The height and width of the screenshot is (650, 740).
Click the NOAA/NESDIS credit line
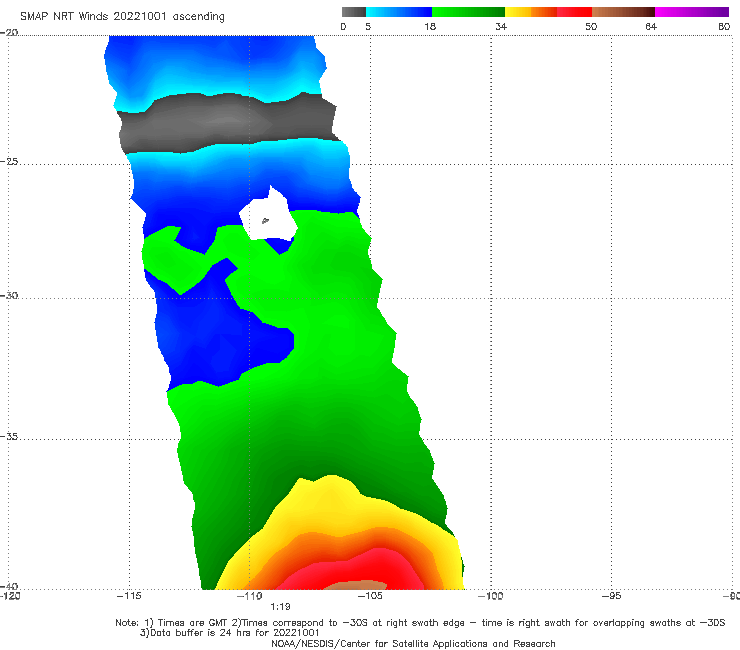pos(413,644)
